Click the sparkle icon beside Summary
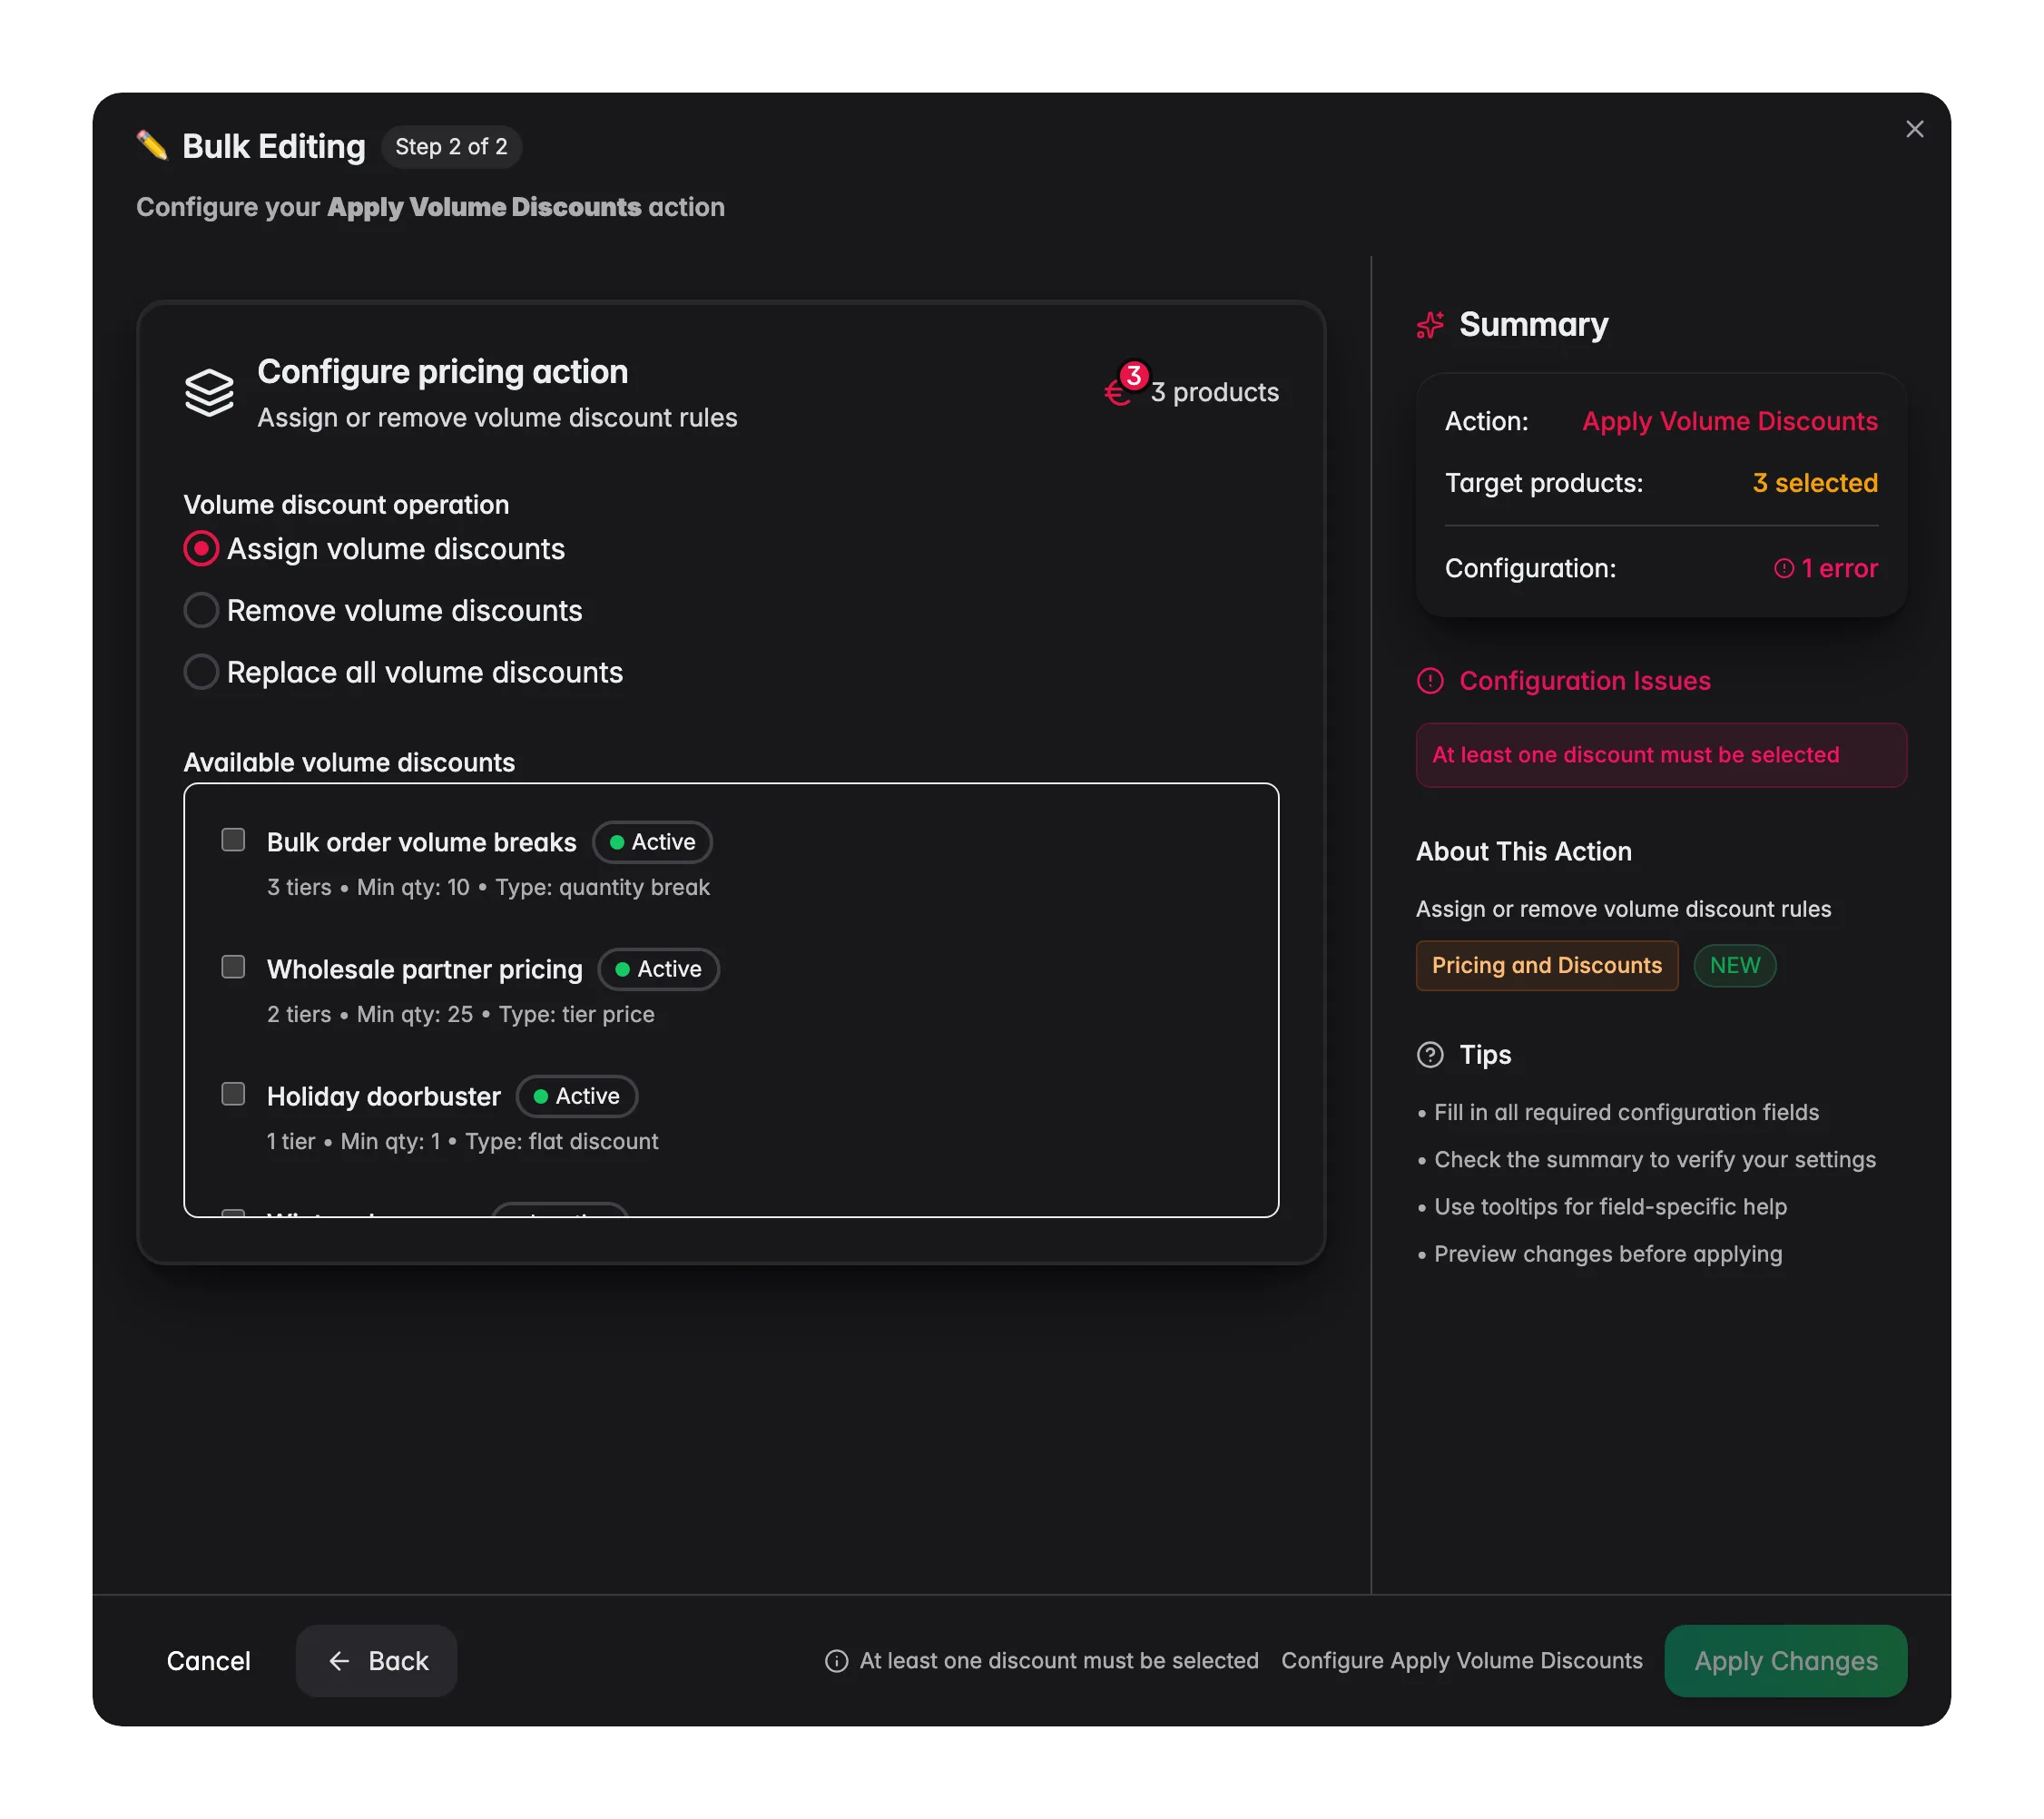The height and width of the screenshot is (1819, 2044). point(1430,325)
